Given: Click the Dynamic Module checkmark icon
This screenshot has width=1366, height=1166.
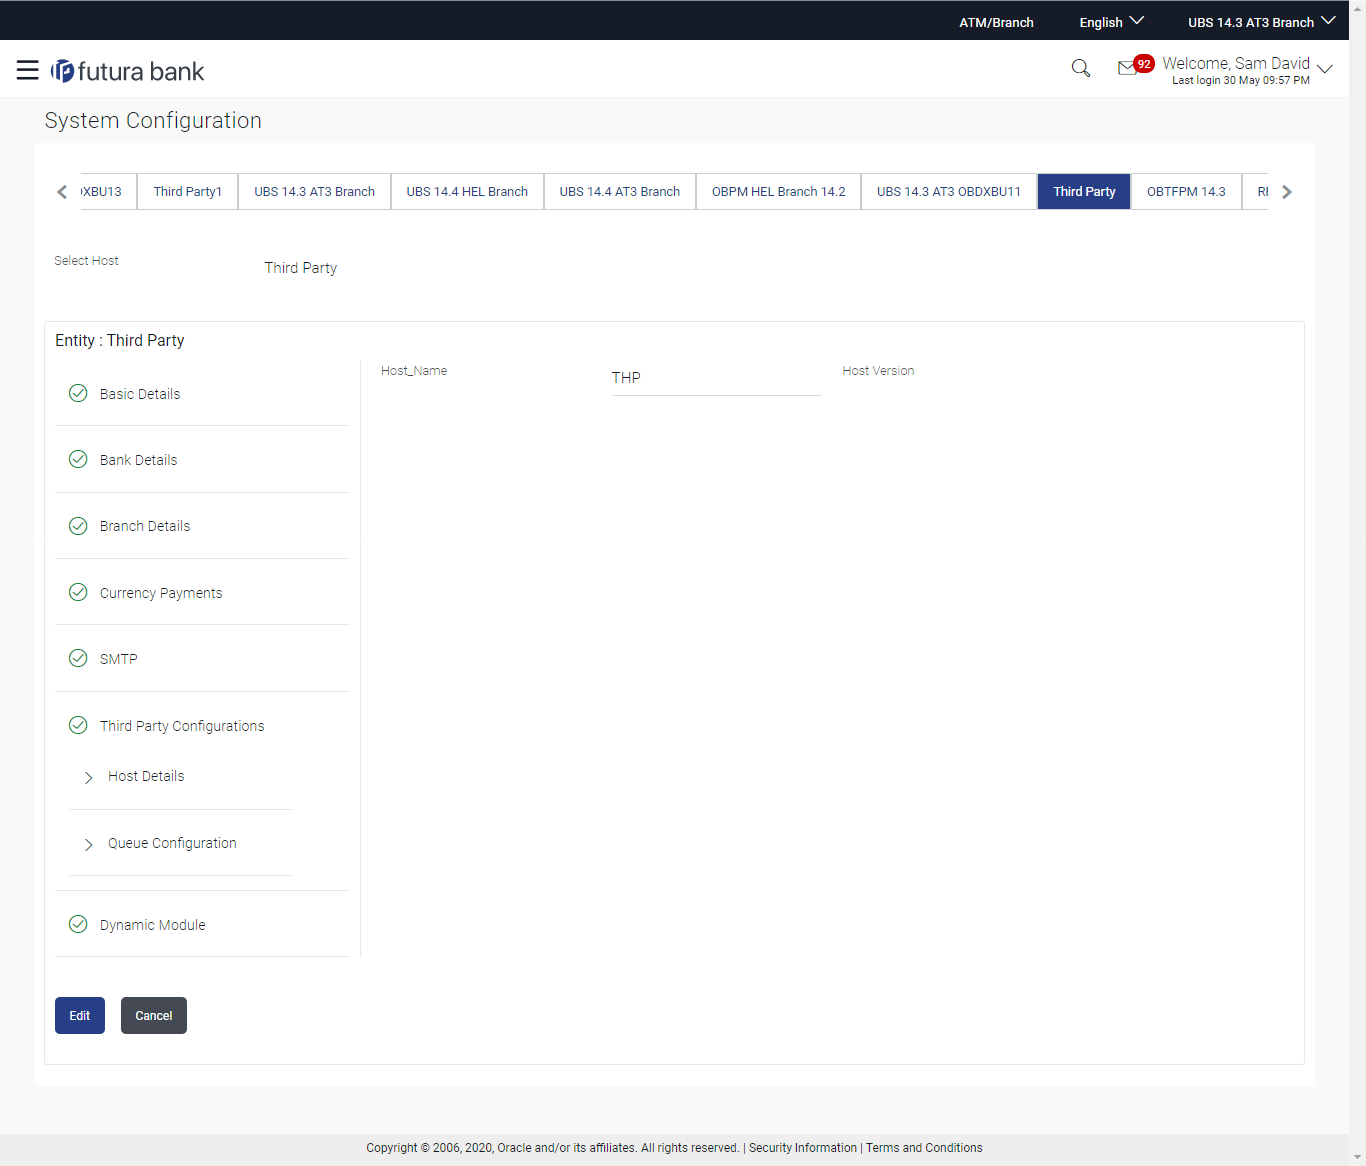Looking at the screenshot, I should [x=78, y=924].
